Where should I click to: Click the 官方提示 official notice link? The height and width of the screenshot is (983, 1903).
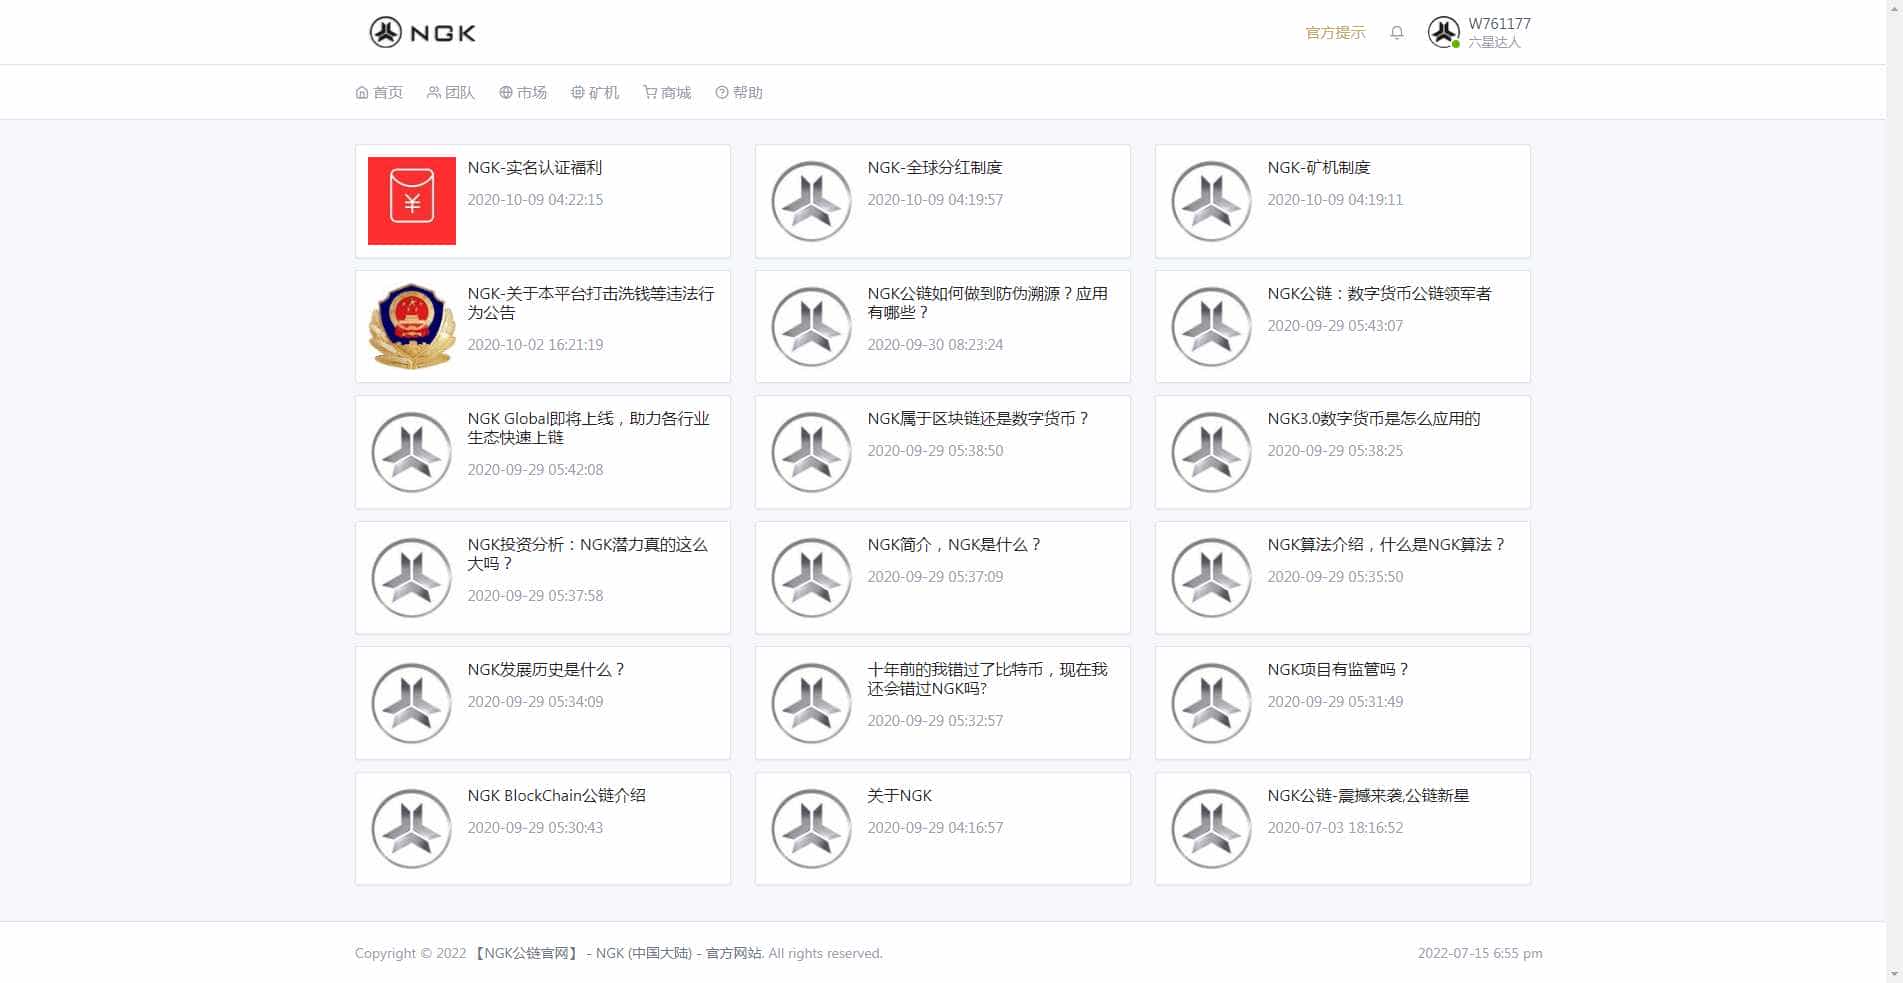pyautogui.click(x=1335, y=33)
